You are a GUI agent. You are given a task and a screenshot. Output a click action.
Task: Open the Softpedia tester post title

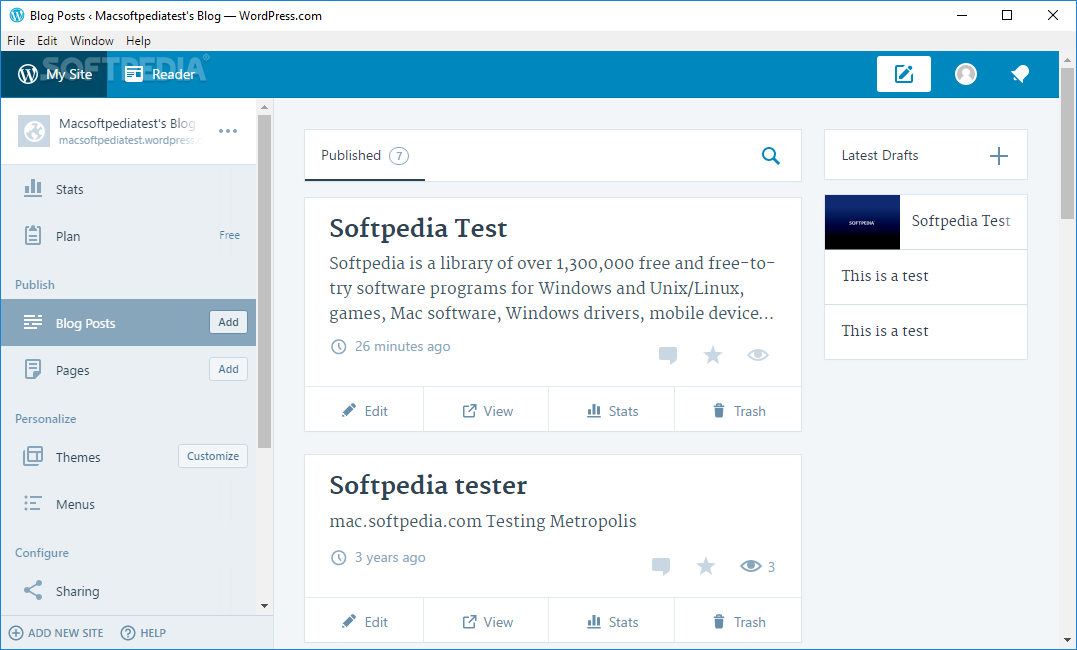click(x=428, y=485)
